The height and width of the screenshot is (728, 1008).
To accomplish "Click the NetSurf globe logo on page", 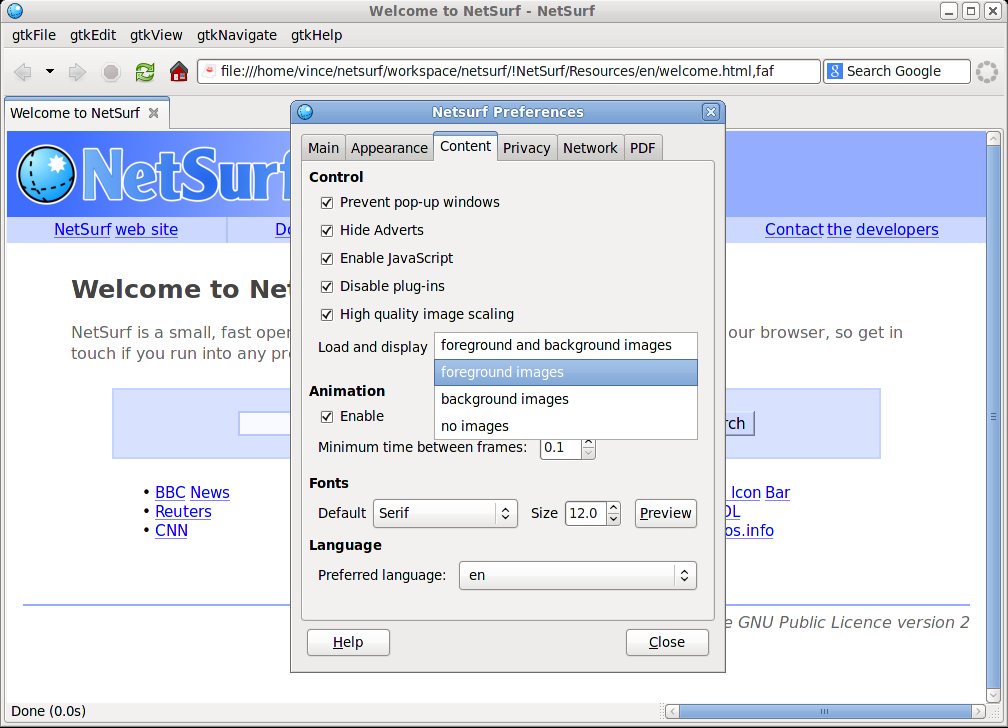I will click(46, 174).
